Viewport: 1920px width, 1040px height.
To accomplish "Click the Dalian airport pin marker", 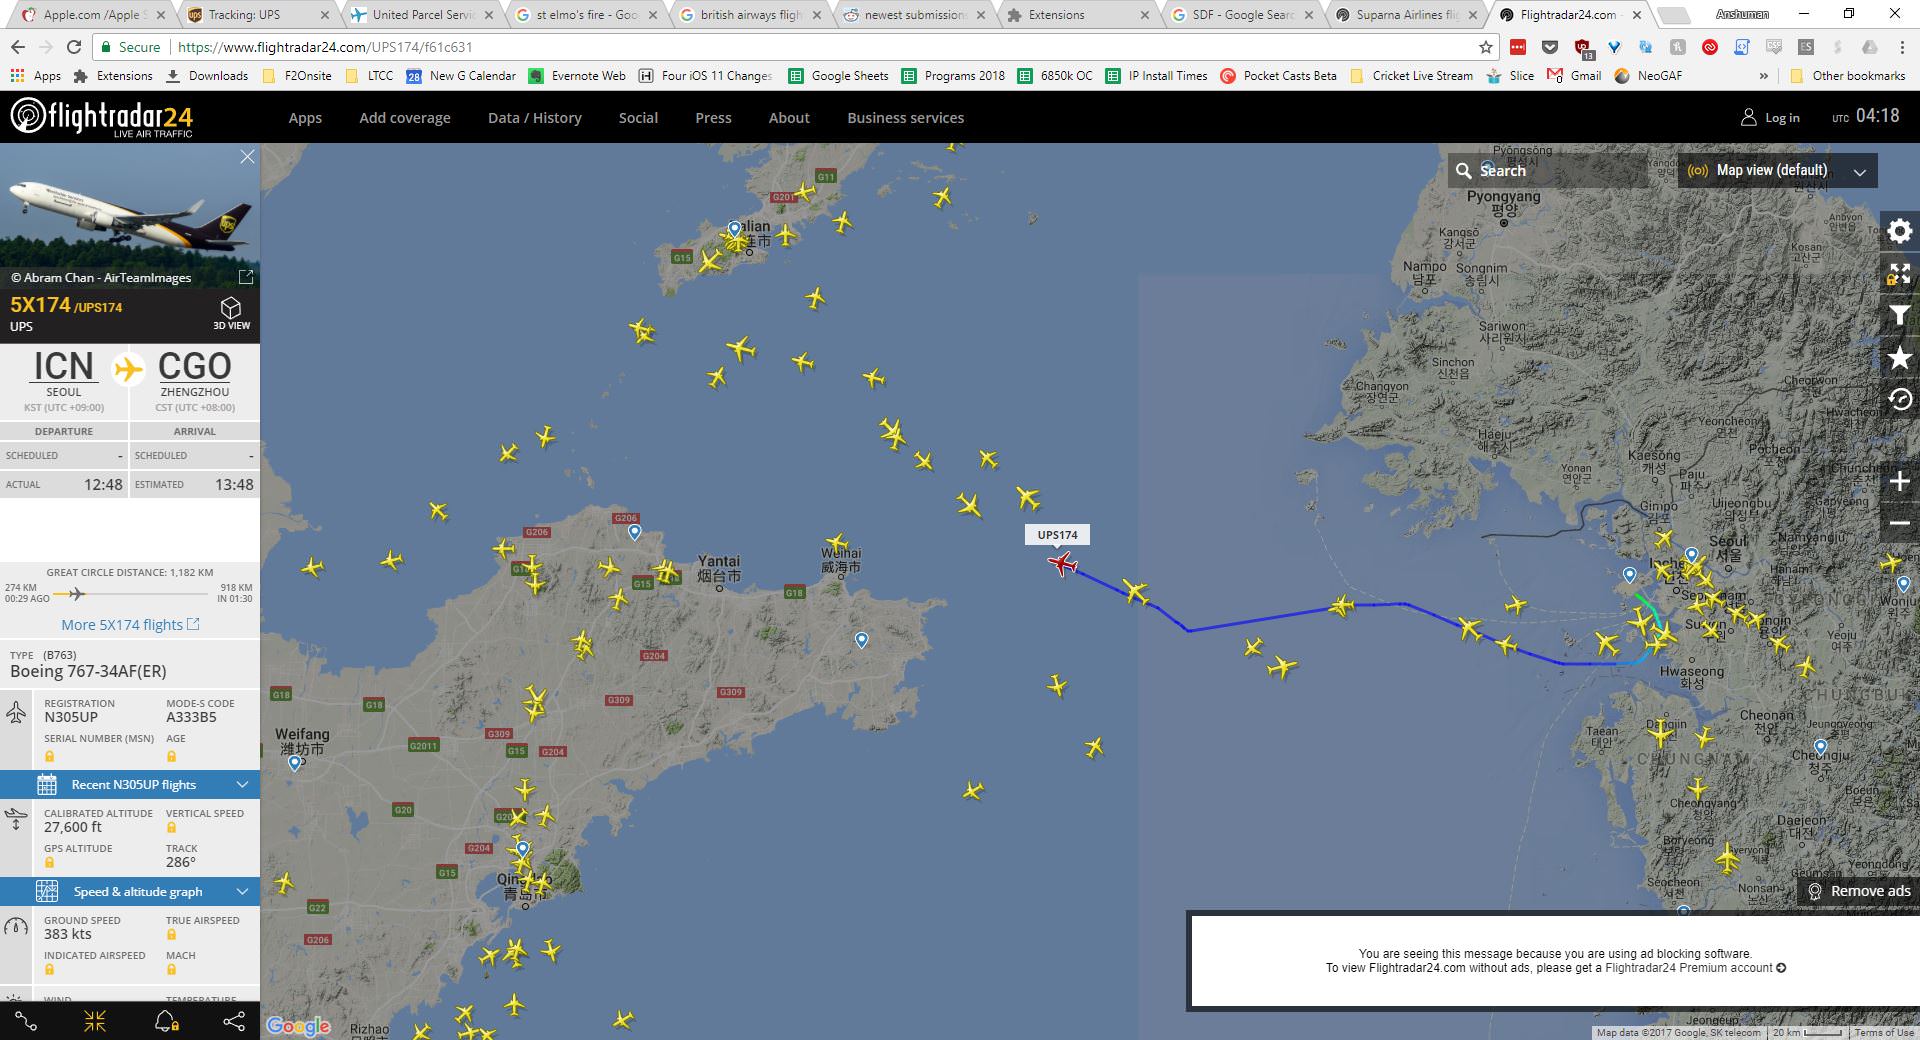I will pyautogui.click(x=734, y=229).
